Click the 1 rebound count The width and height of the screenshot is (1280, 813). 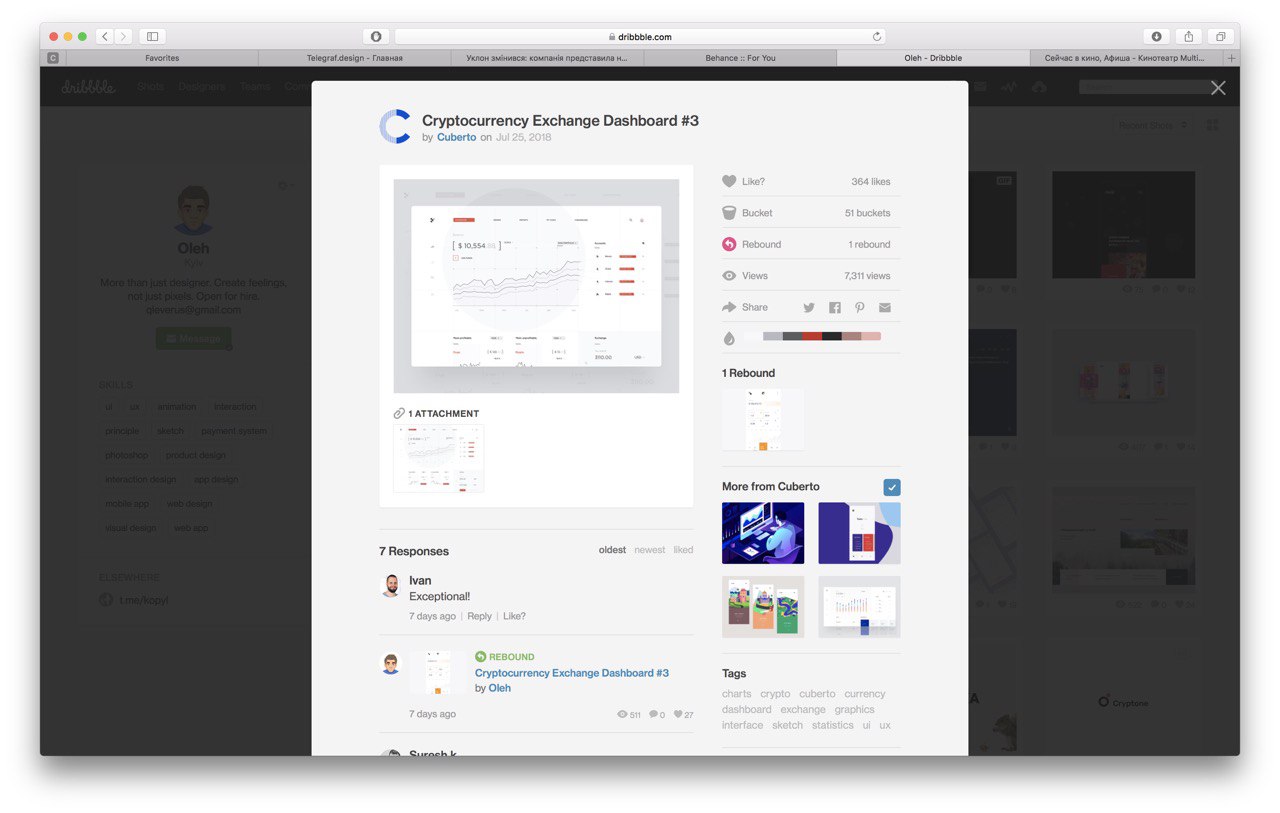[869, 244]
